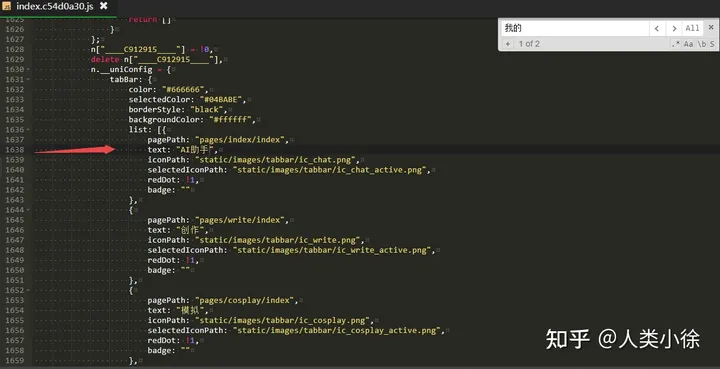Collapse the list fold at line 1636
This screenshot has width=720, height=369.
(28, 130)
